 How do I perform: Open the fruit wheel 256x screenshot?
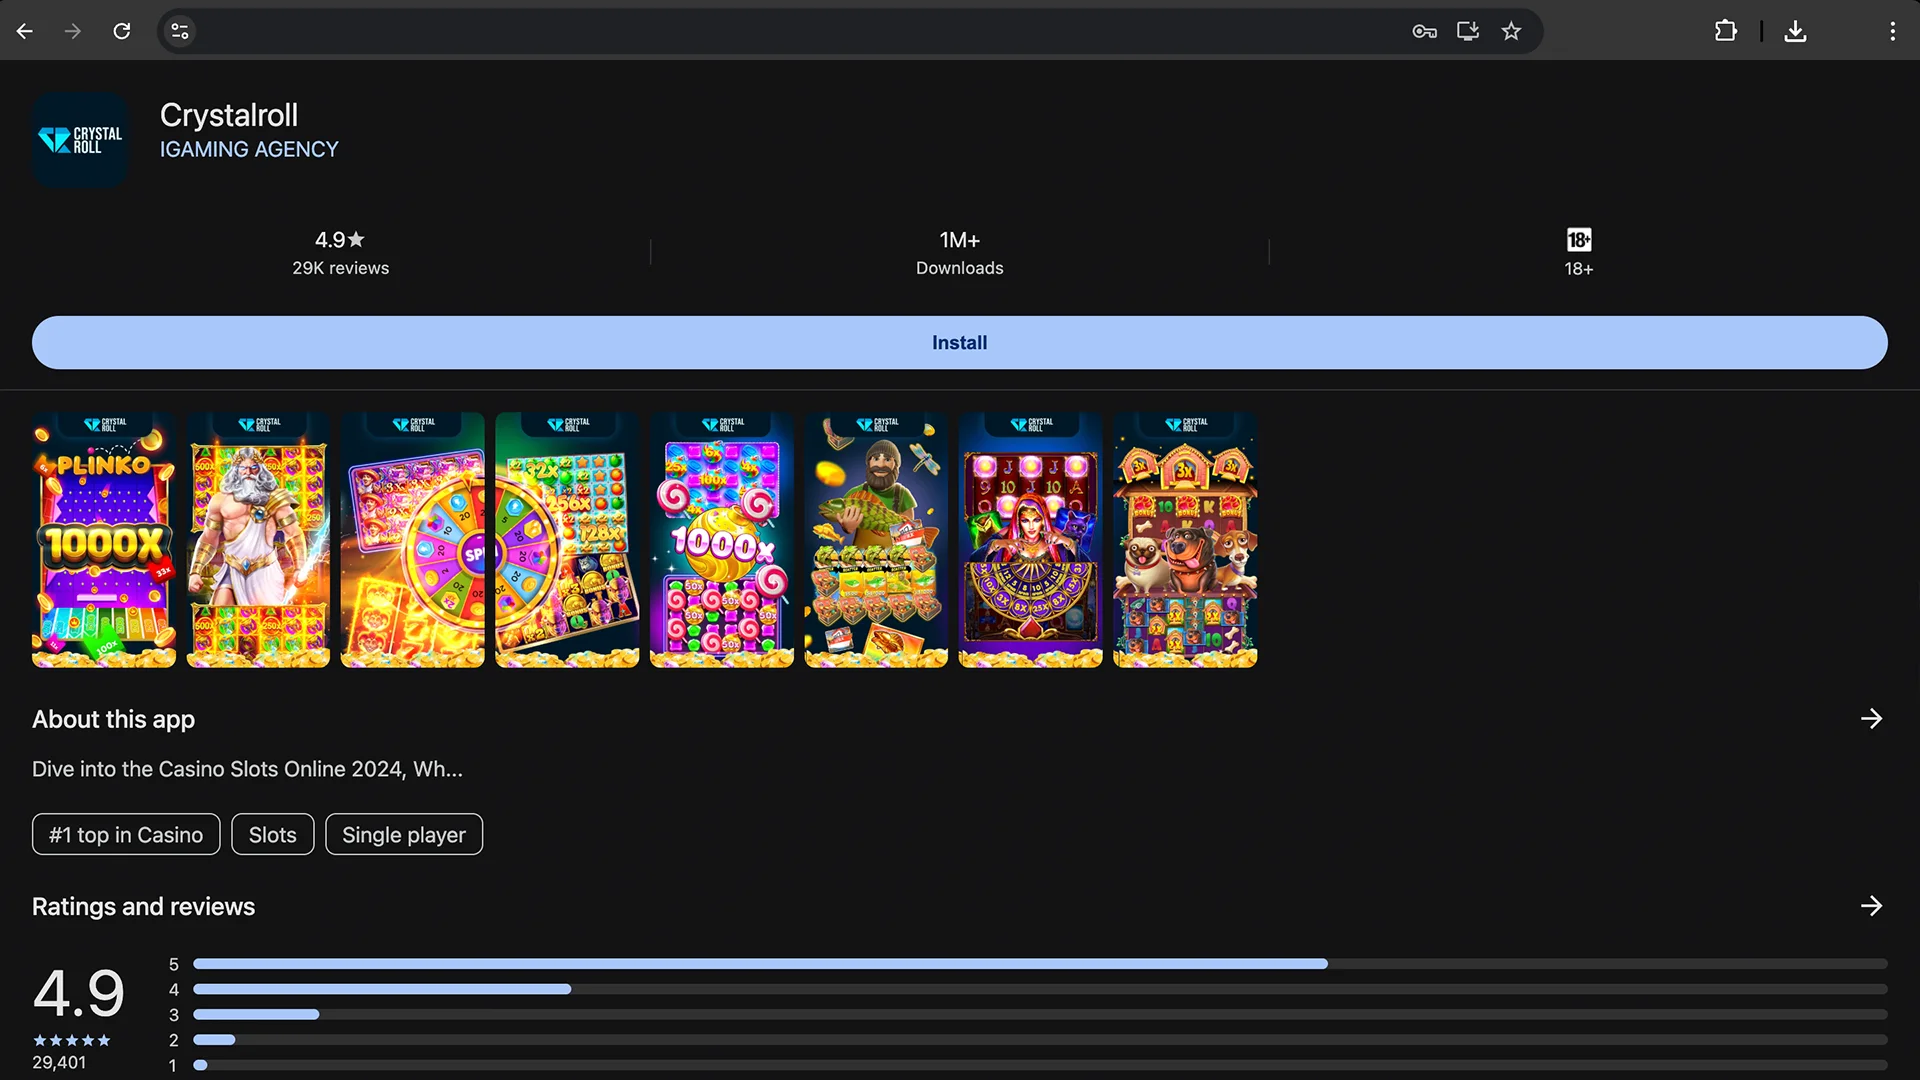pos(567,540)
